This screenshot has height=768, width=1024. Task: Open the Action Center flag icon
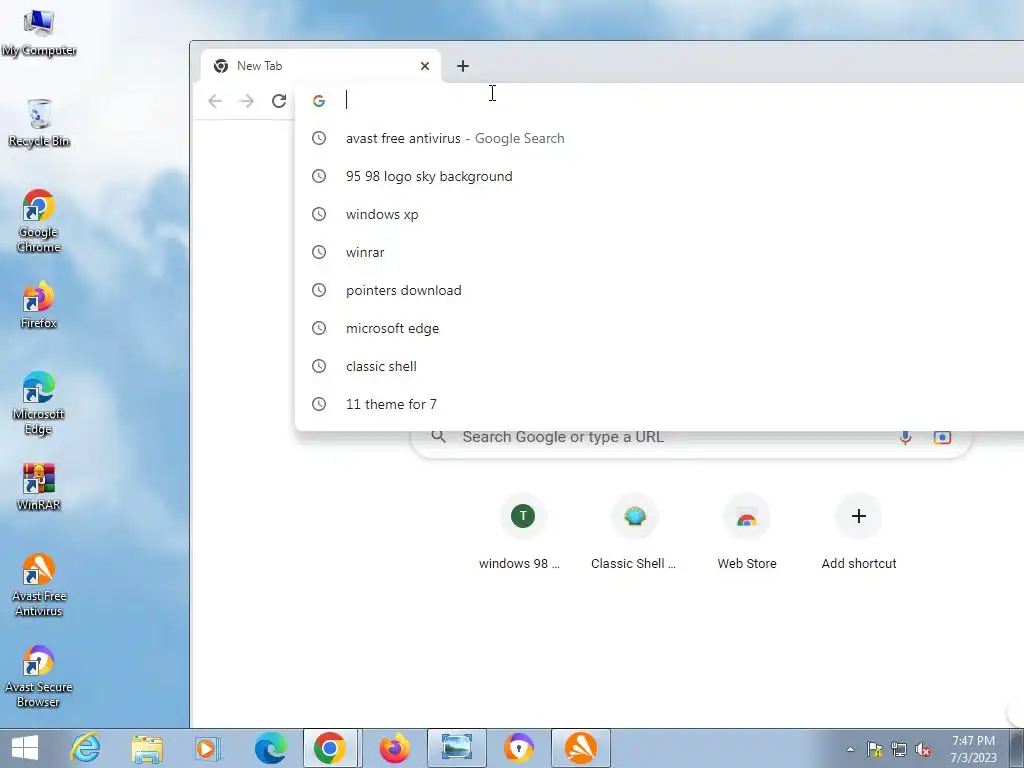874,750
